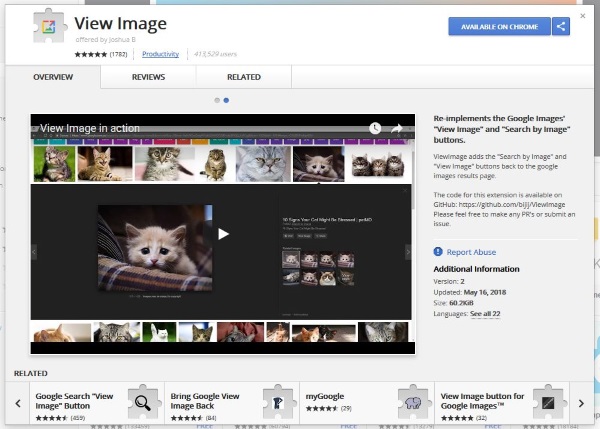Click the "Version: 2" text
This screenshot has width=600, height=429.
[449, 281]
